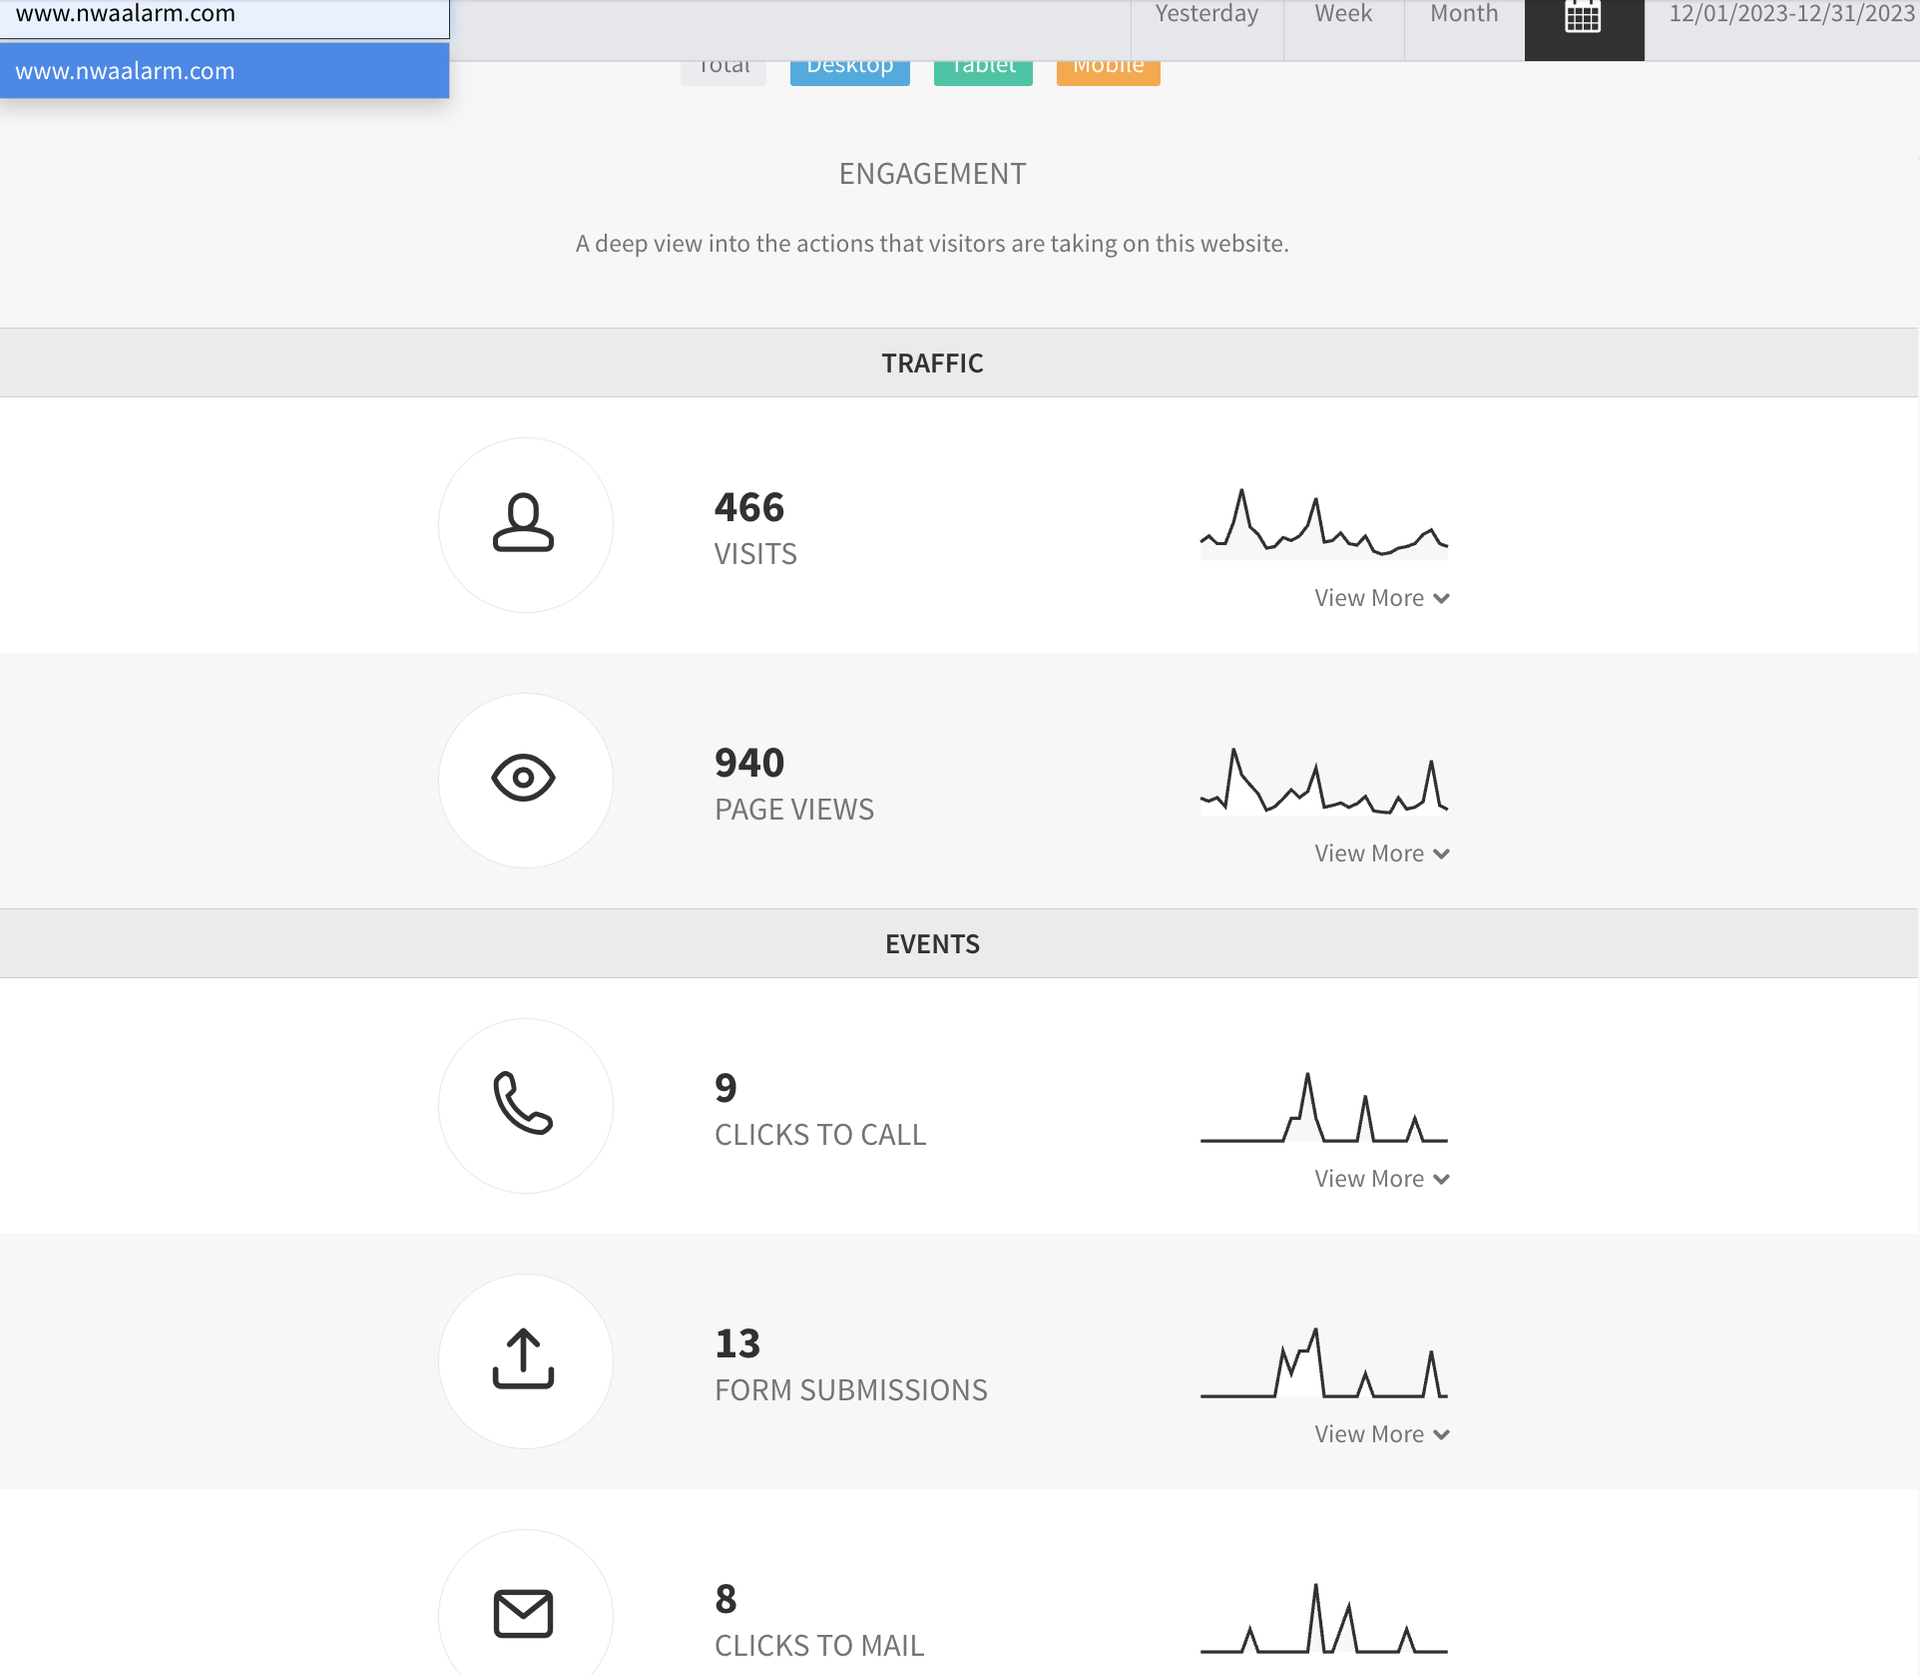Click the Clicks to Call phone icon
The image size is (1920, 1675).
[x=524, y=1104]
